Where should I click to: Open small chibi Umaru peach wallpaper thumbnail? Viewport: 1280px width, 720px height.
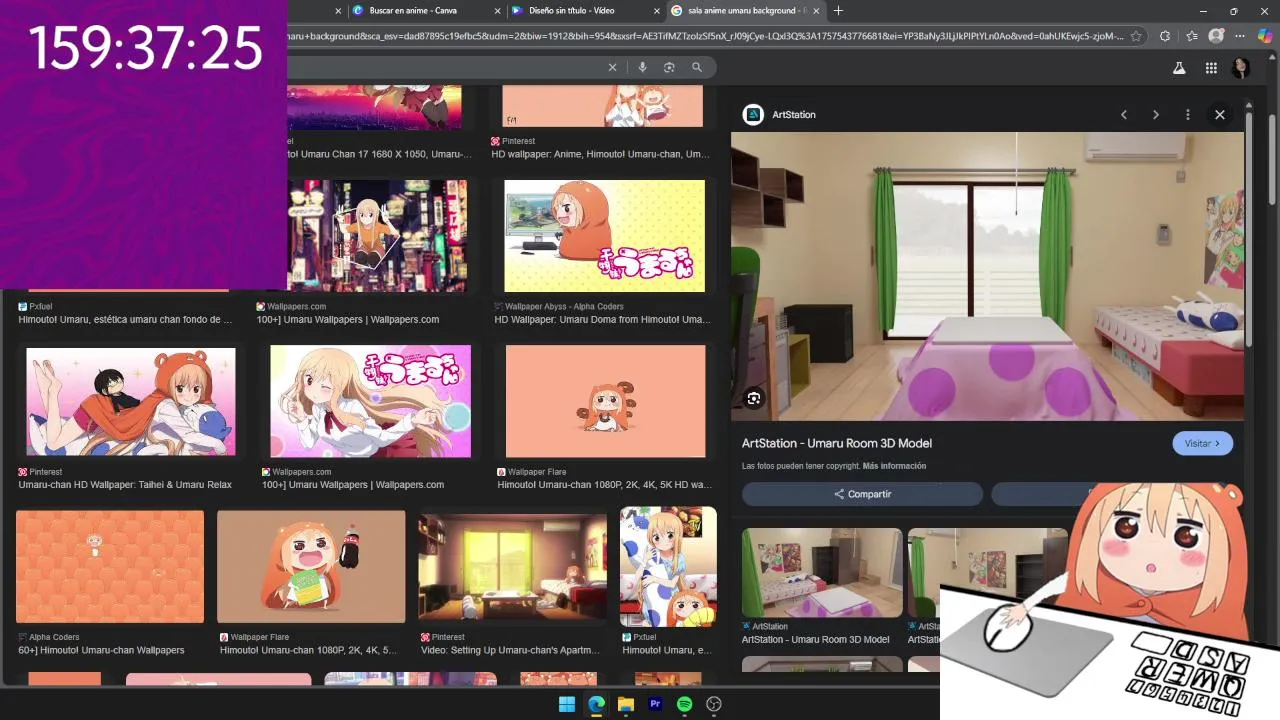605,401
